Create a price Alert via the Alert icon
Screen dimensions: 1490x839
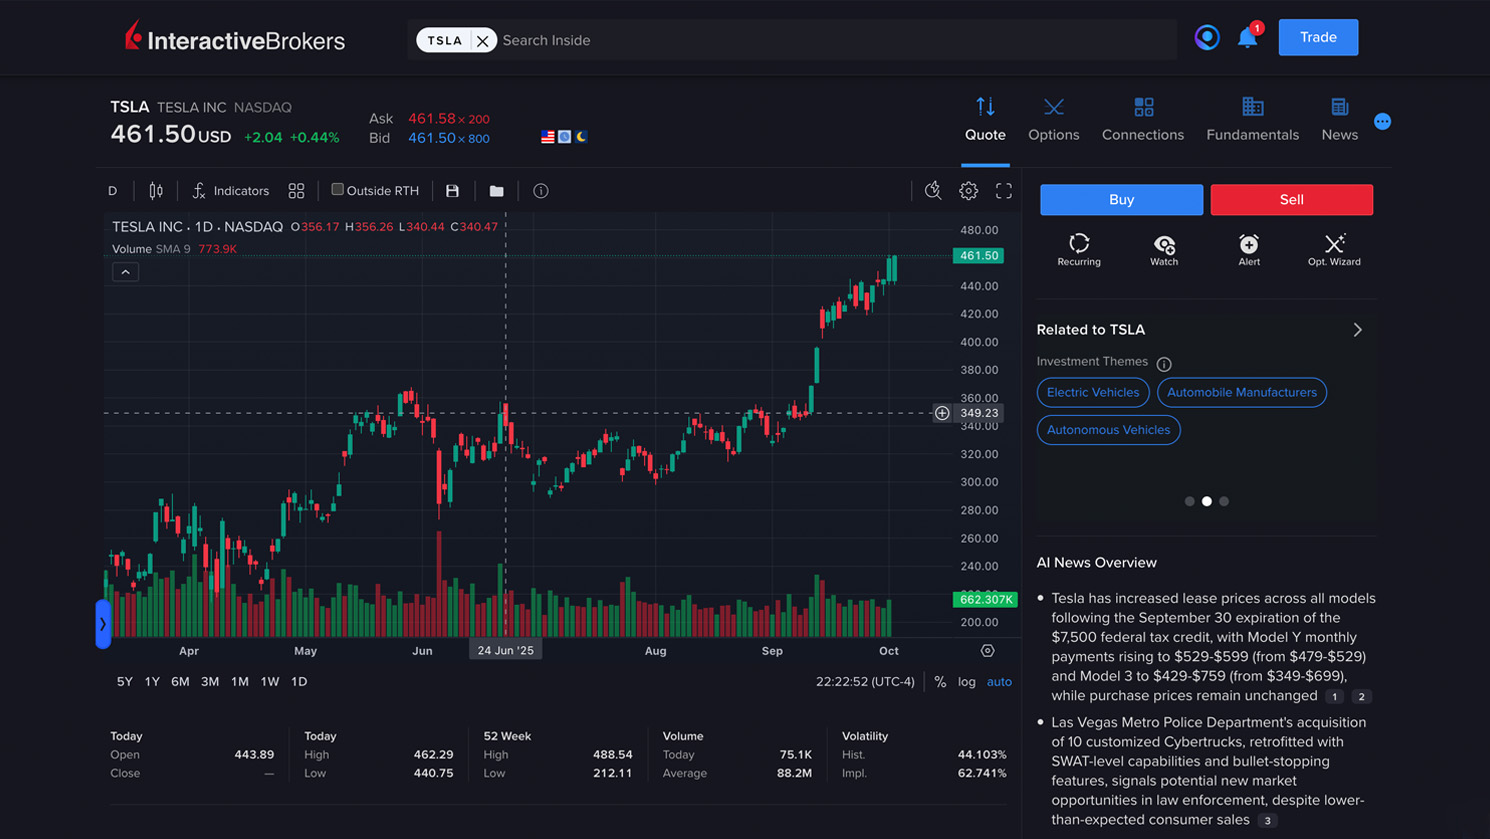1249,249
